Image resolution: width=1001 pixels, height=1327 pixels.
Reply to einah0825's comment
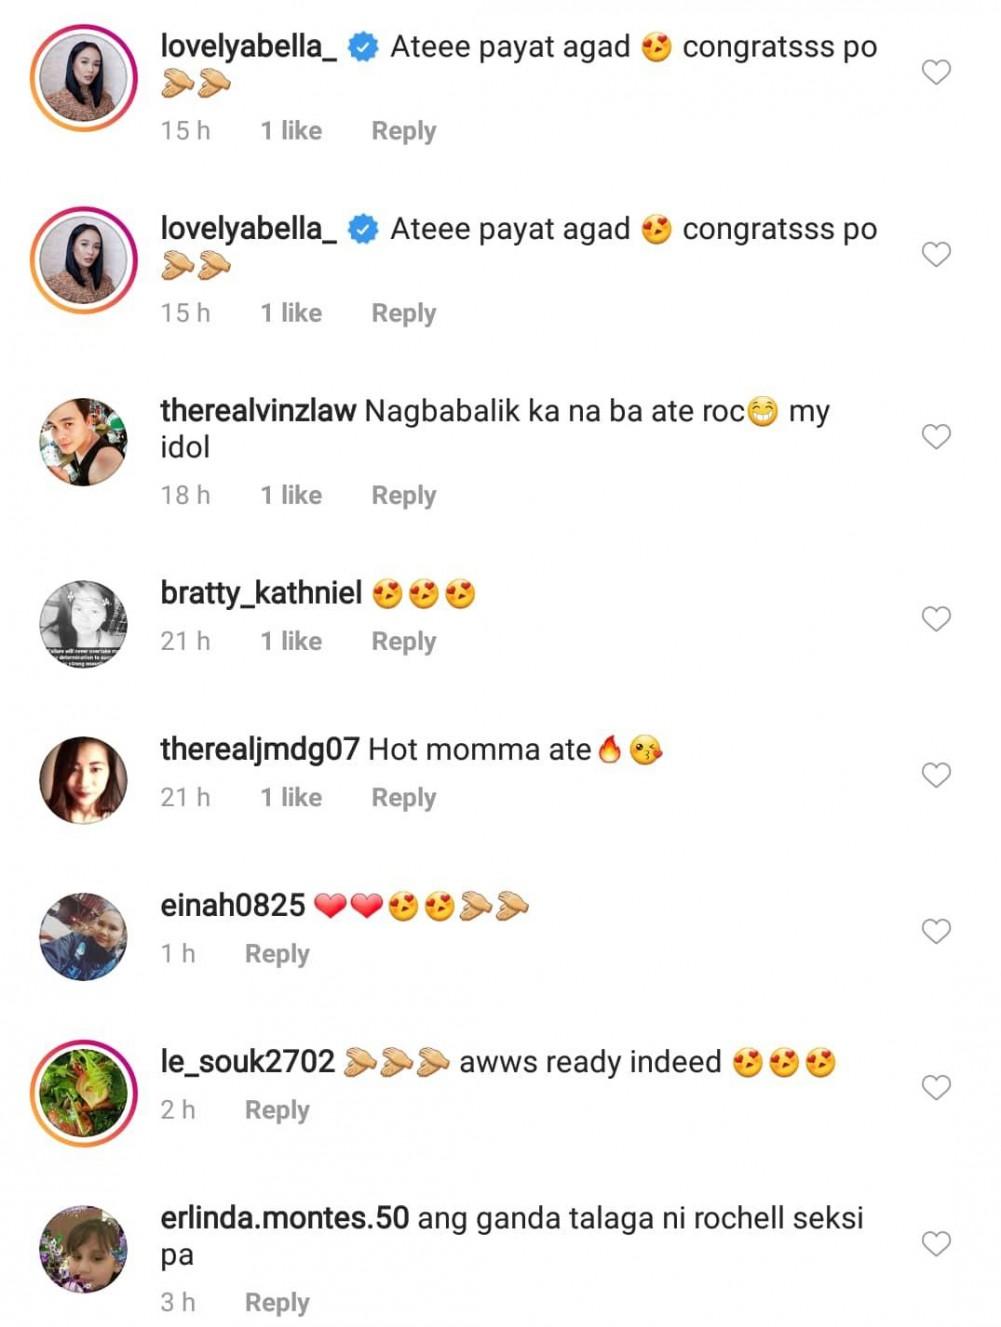tap(277, 954)
